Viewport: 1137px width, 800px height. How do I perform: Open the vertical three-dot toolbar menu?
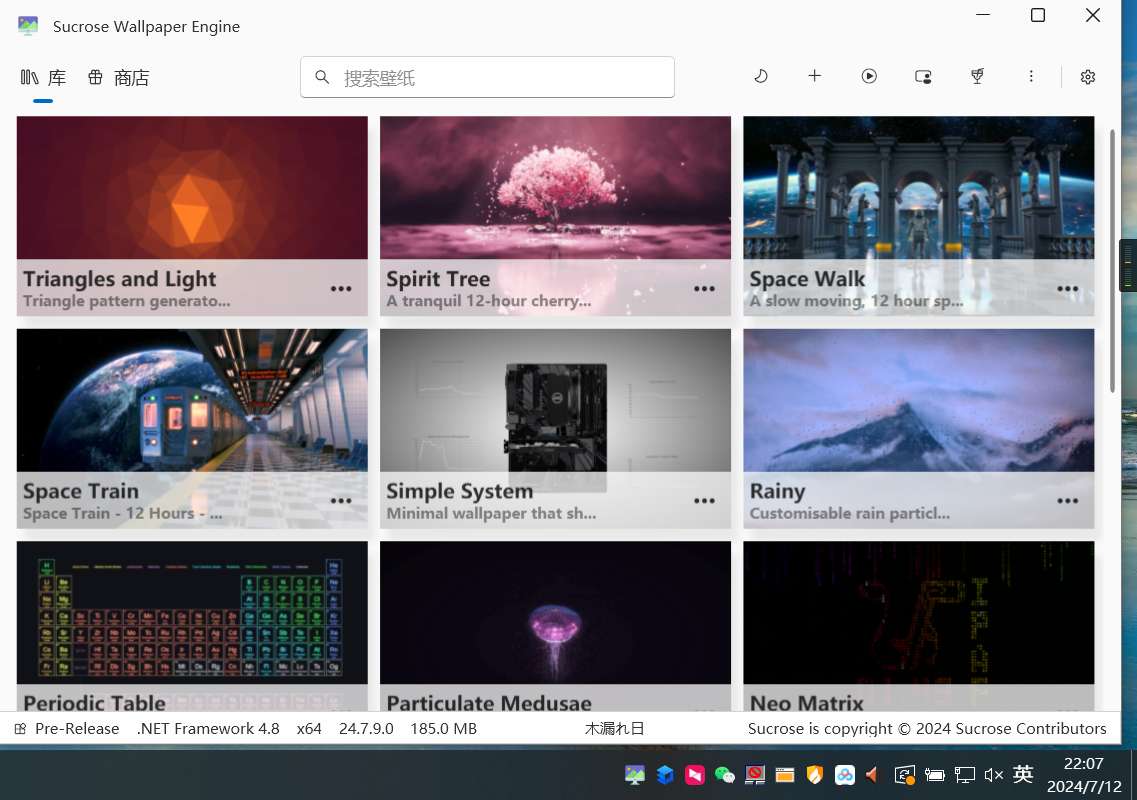(x=1031, y=76)
